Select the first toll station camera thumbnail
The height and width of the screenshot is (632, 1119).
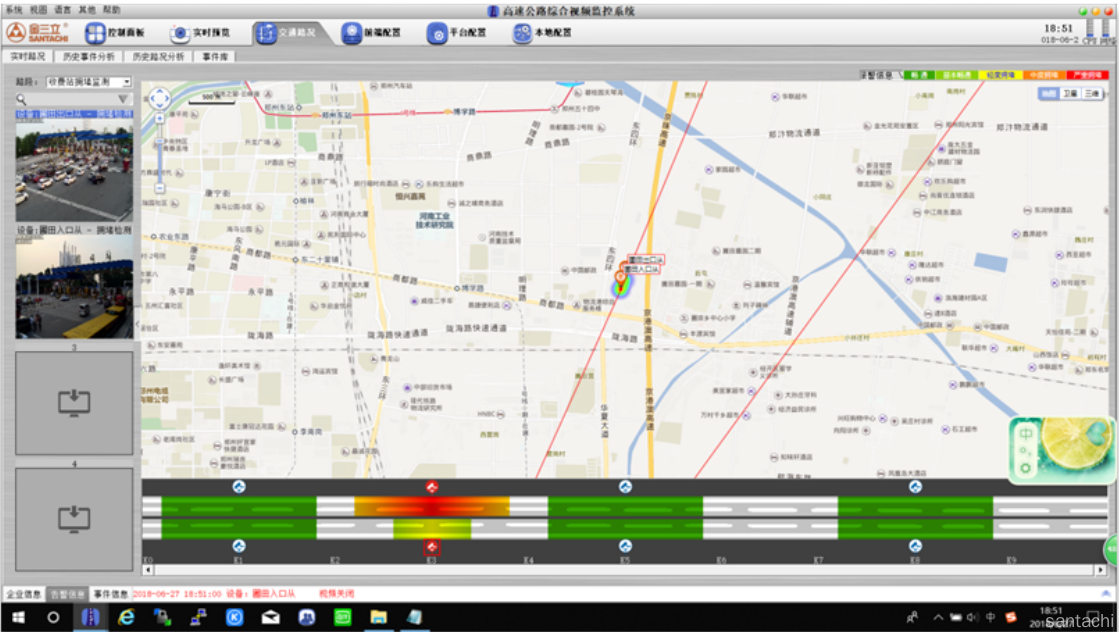(74, 170)
